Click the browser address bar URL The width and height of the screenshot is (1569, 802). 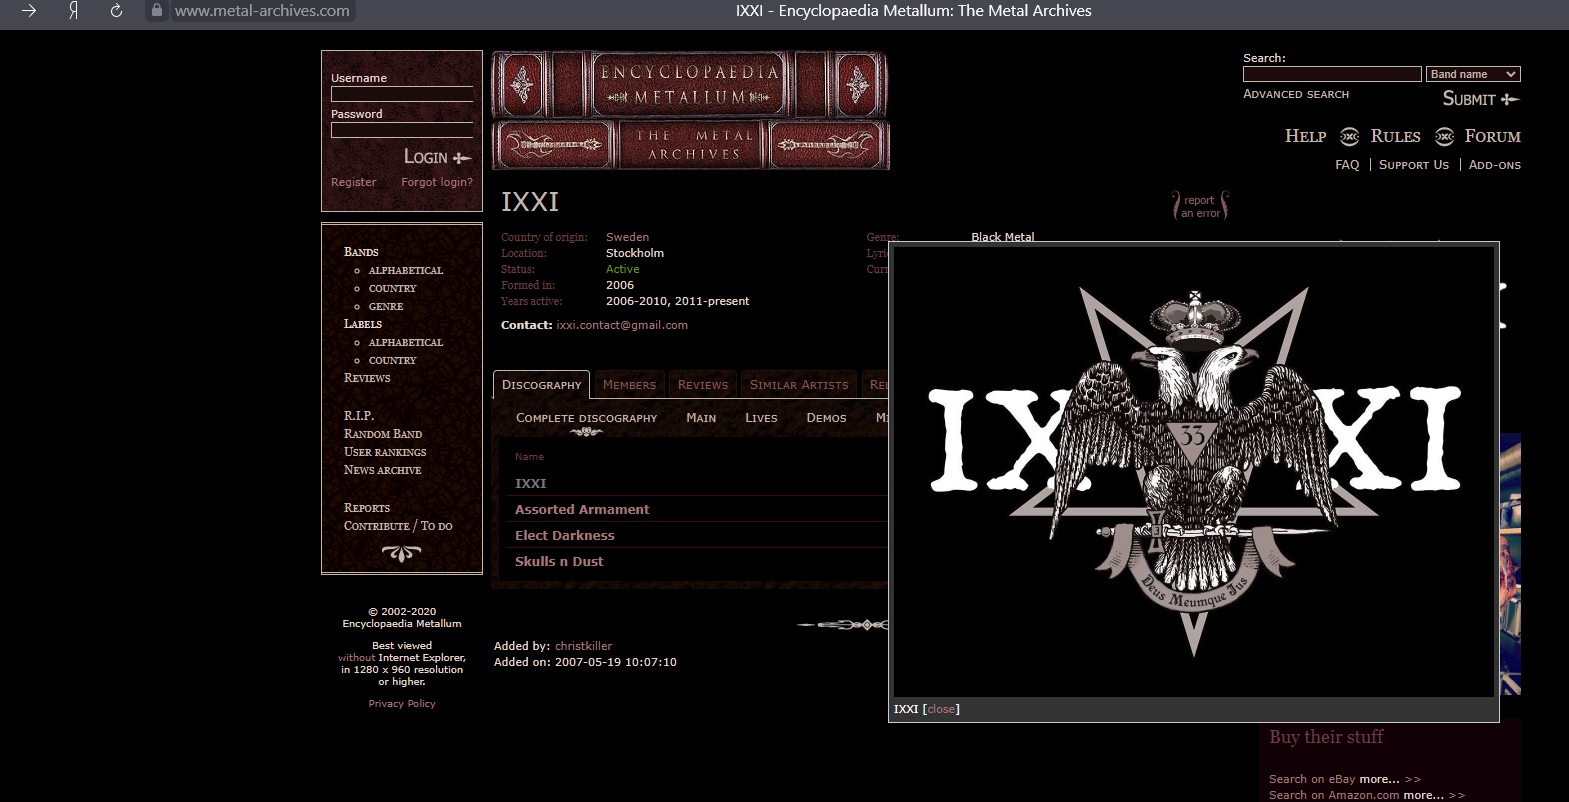(x=262, y=11)
